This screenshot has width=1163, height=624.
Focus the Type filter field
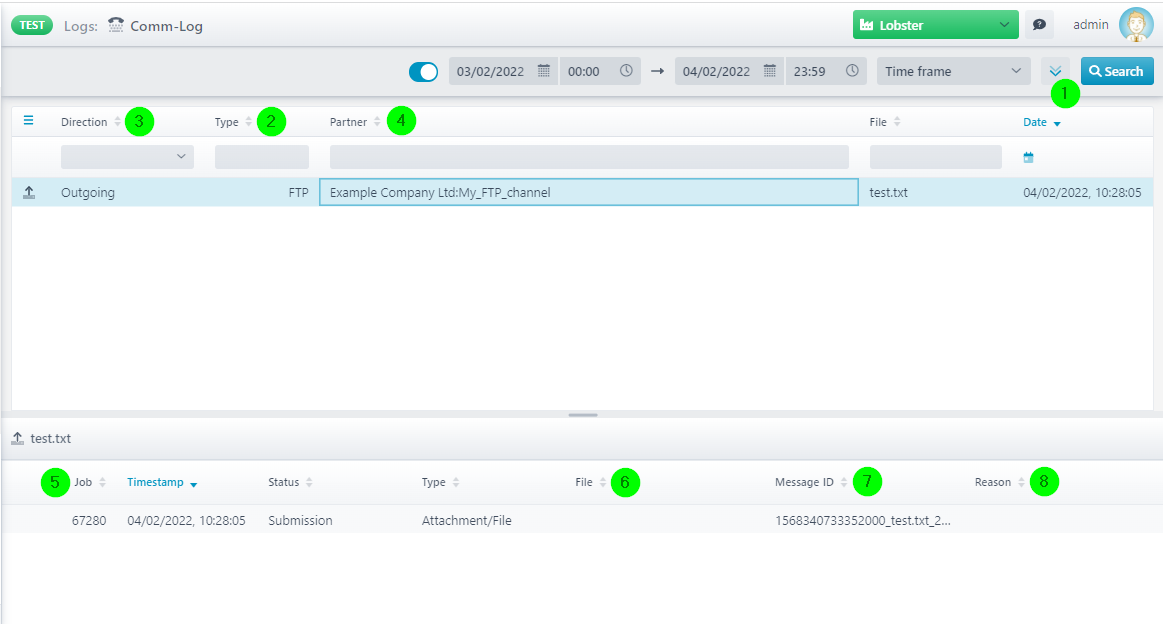tap(262, 157)
